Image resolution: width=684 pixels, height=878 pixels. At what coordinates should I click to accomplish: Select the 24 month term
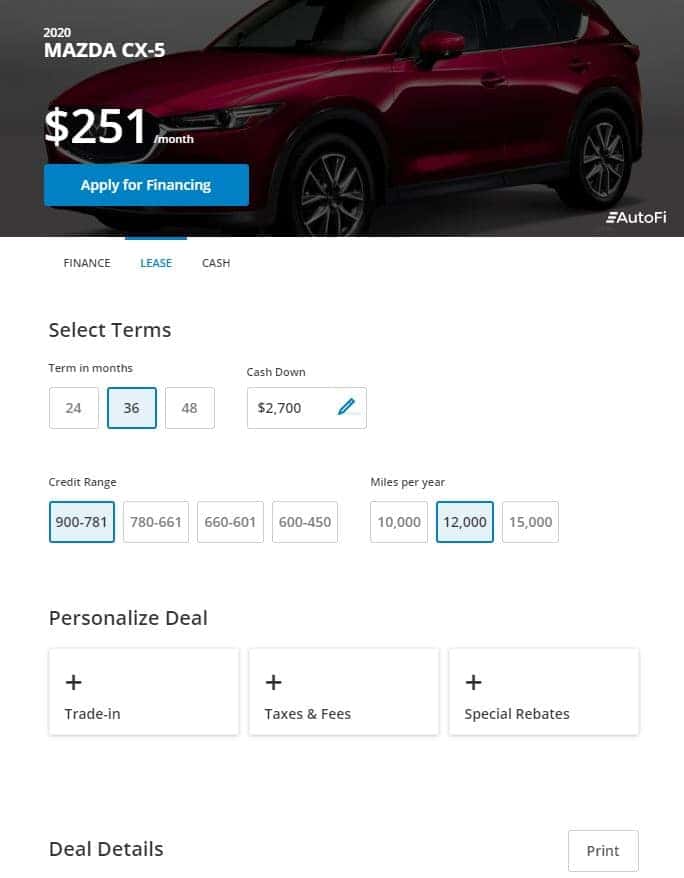point(73,408)
